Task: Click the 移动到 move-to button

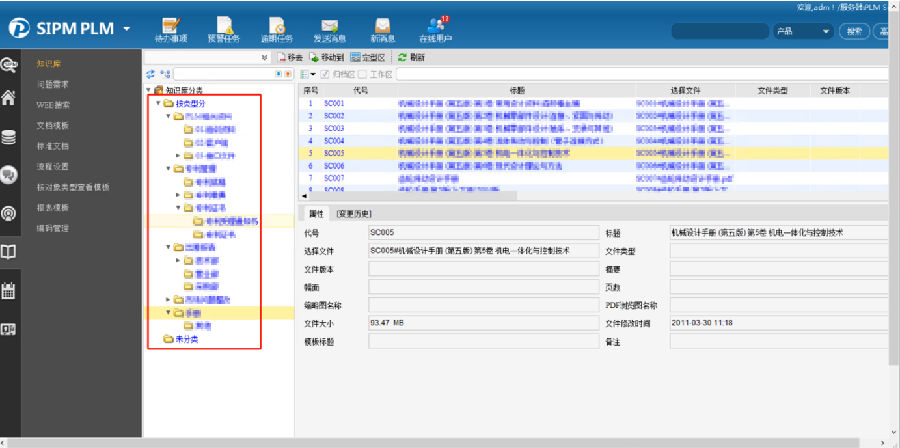Action: (x=326, y=58)
